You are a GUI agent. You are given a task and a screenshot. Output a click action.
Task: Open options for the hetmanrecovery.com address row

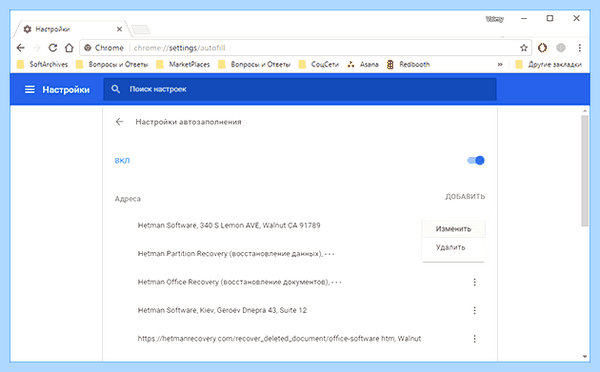474,339
